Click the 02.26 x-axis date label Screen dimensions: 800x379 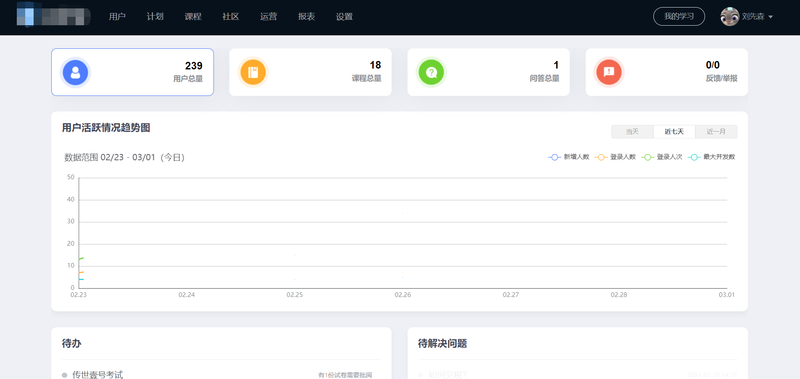tap(403, 295)
